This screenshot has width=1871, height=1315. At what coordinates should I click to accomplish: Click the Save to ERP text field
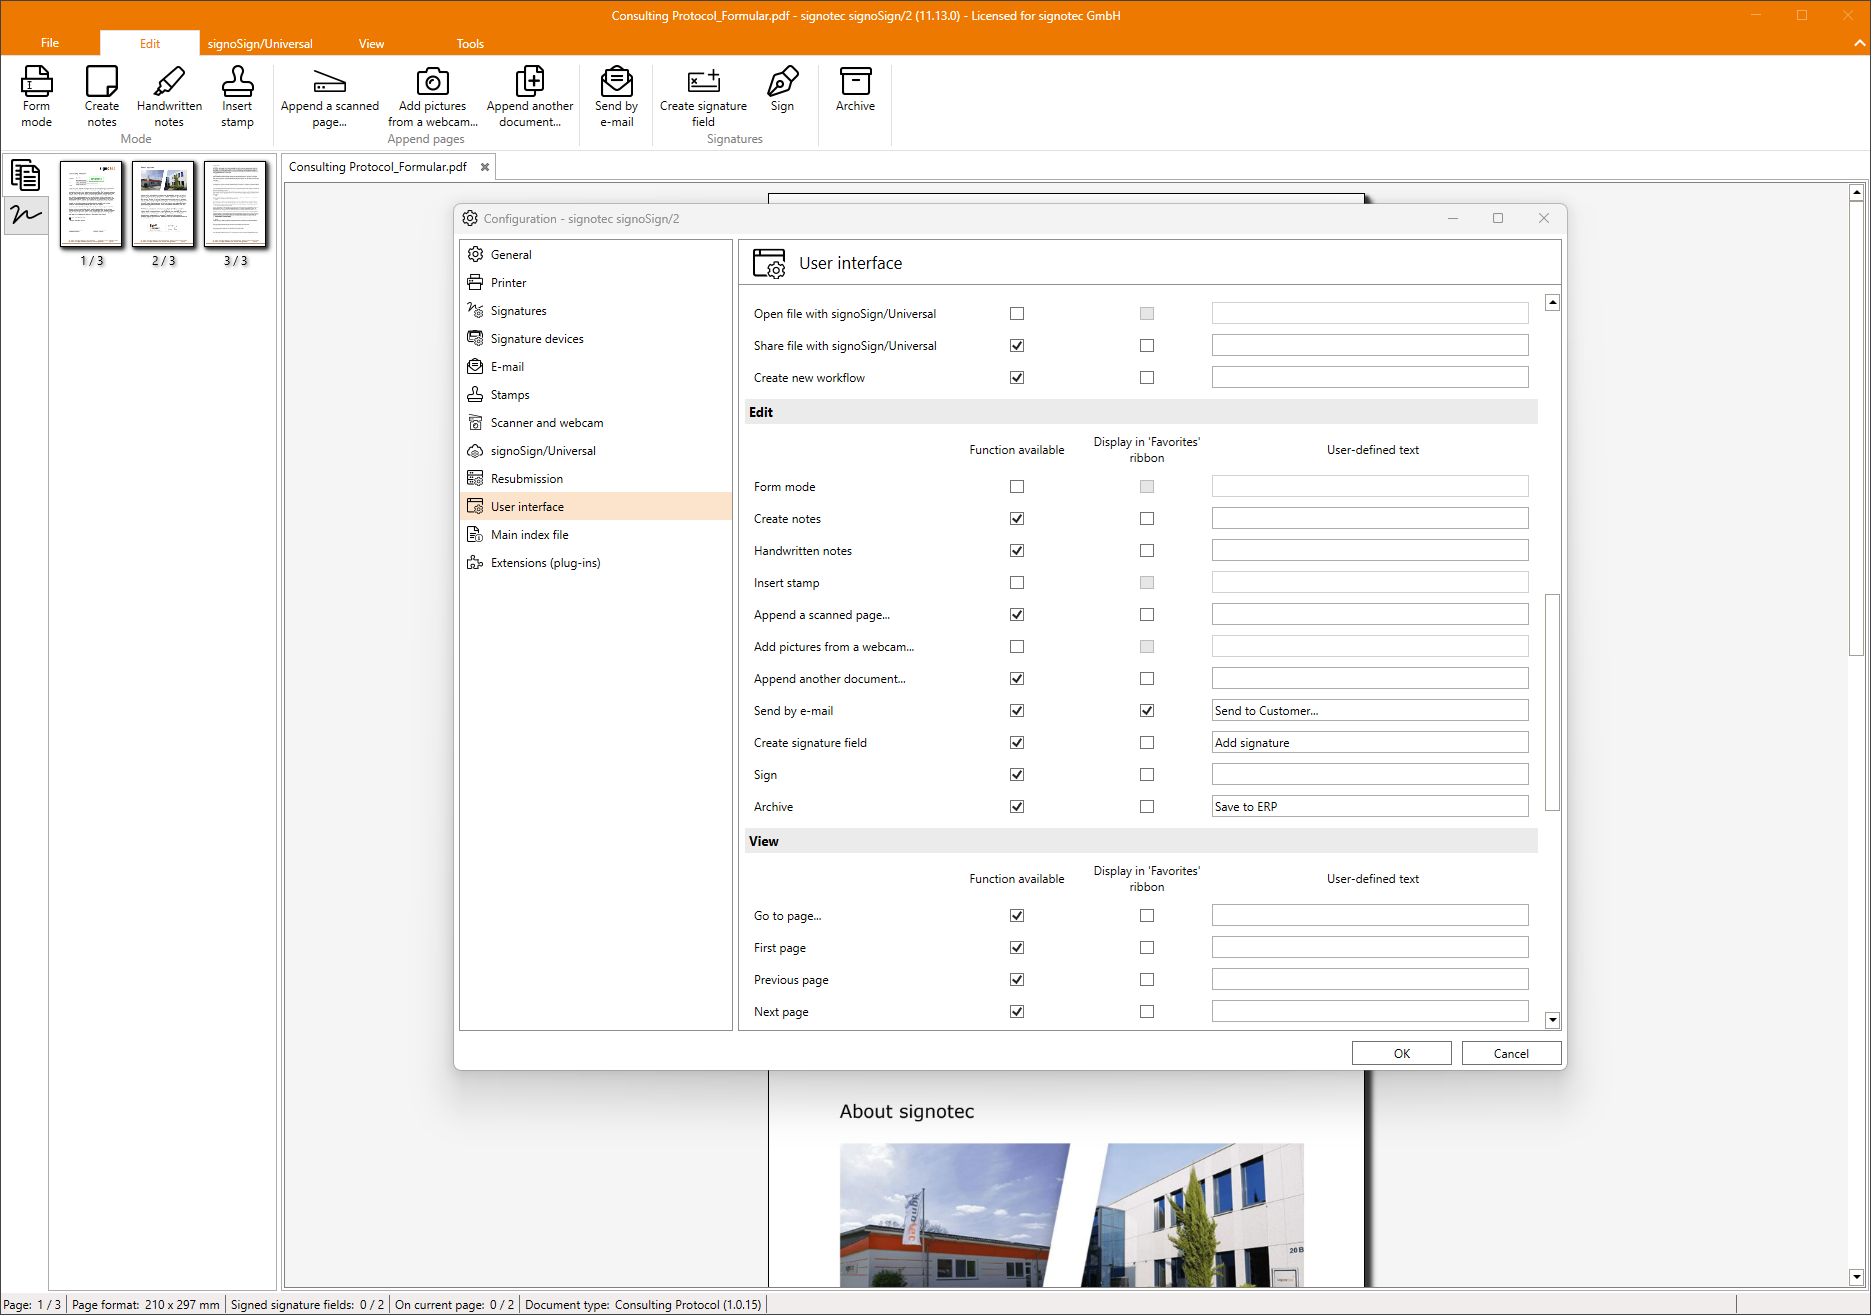tap(1370, 807)
